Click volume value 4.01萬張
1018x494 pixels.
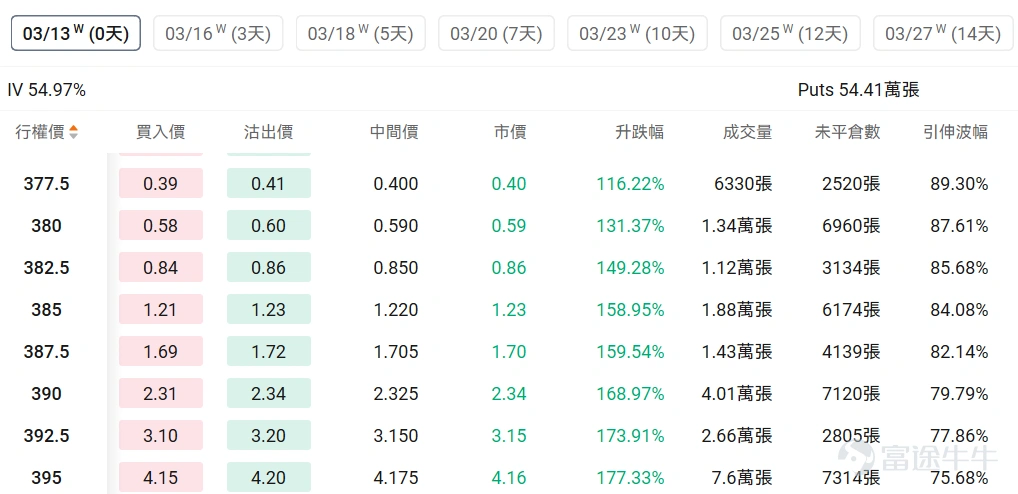(737, 393)
